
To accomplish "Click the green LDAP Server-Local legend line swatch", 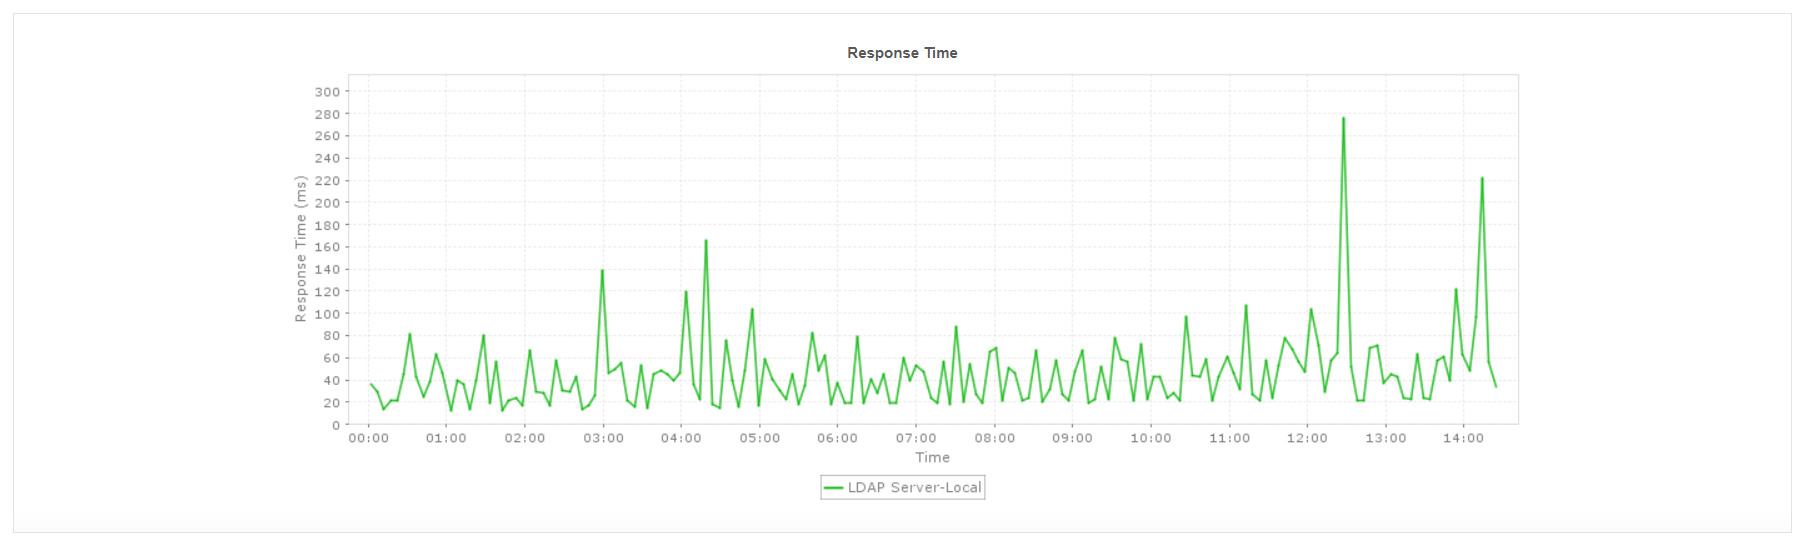I will click(833, 488).
